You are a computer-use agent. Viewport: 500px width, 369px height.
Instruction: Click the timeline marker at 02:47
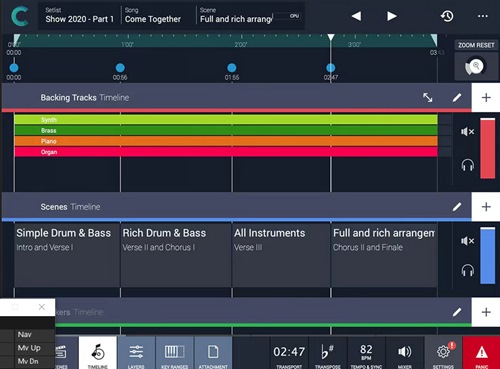[331, 68]
